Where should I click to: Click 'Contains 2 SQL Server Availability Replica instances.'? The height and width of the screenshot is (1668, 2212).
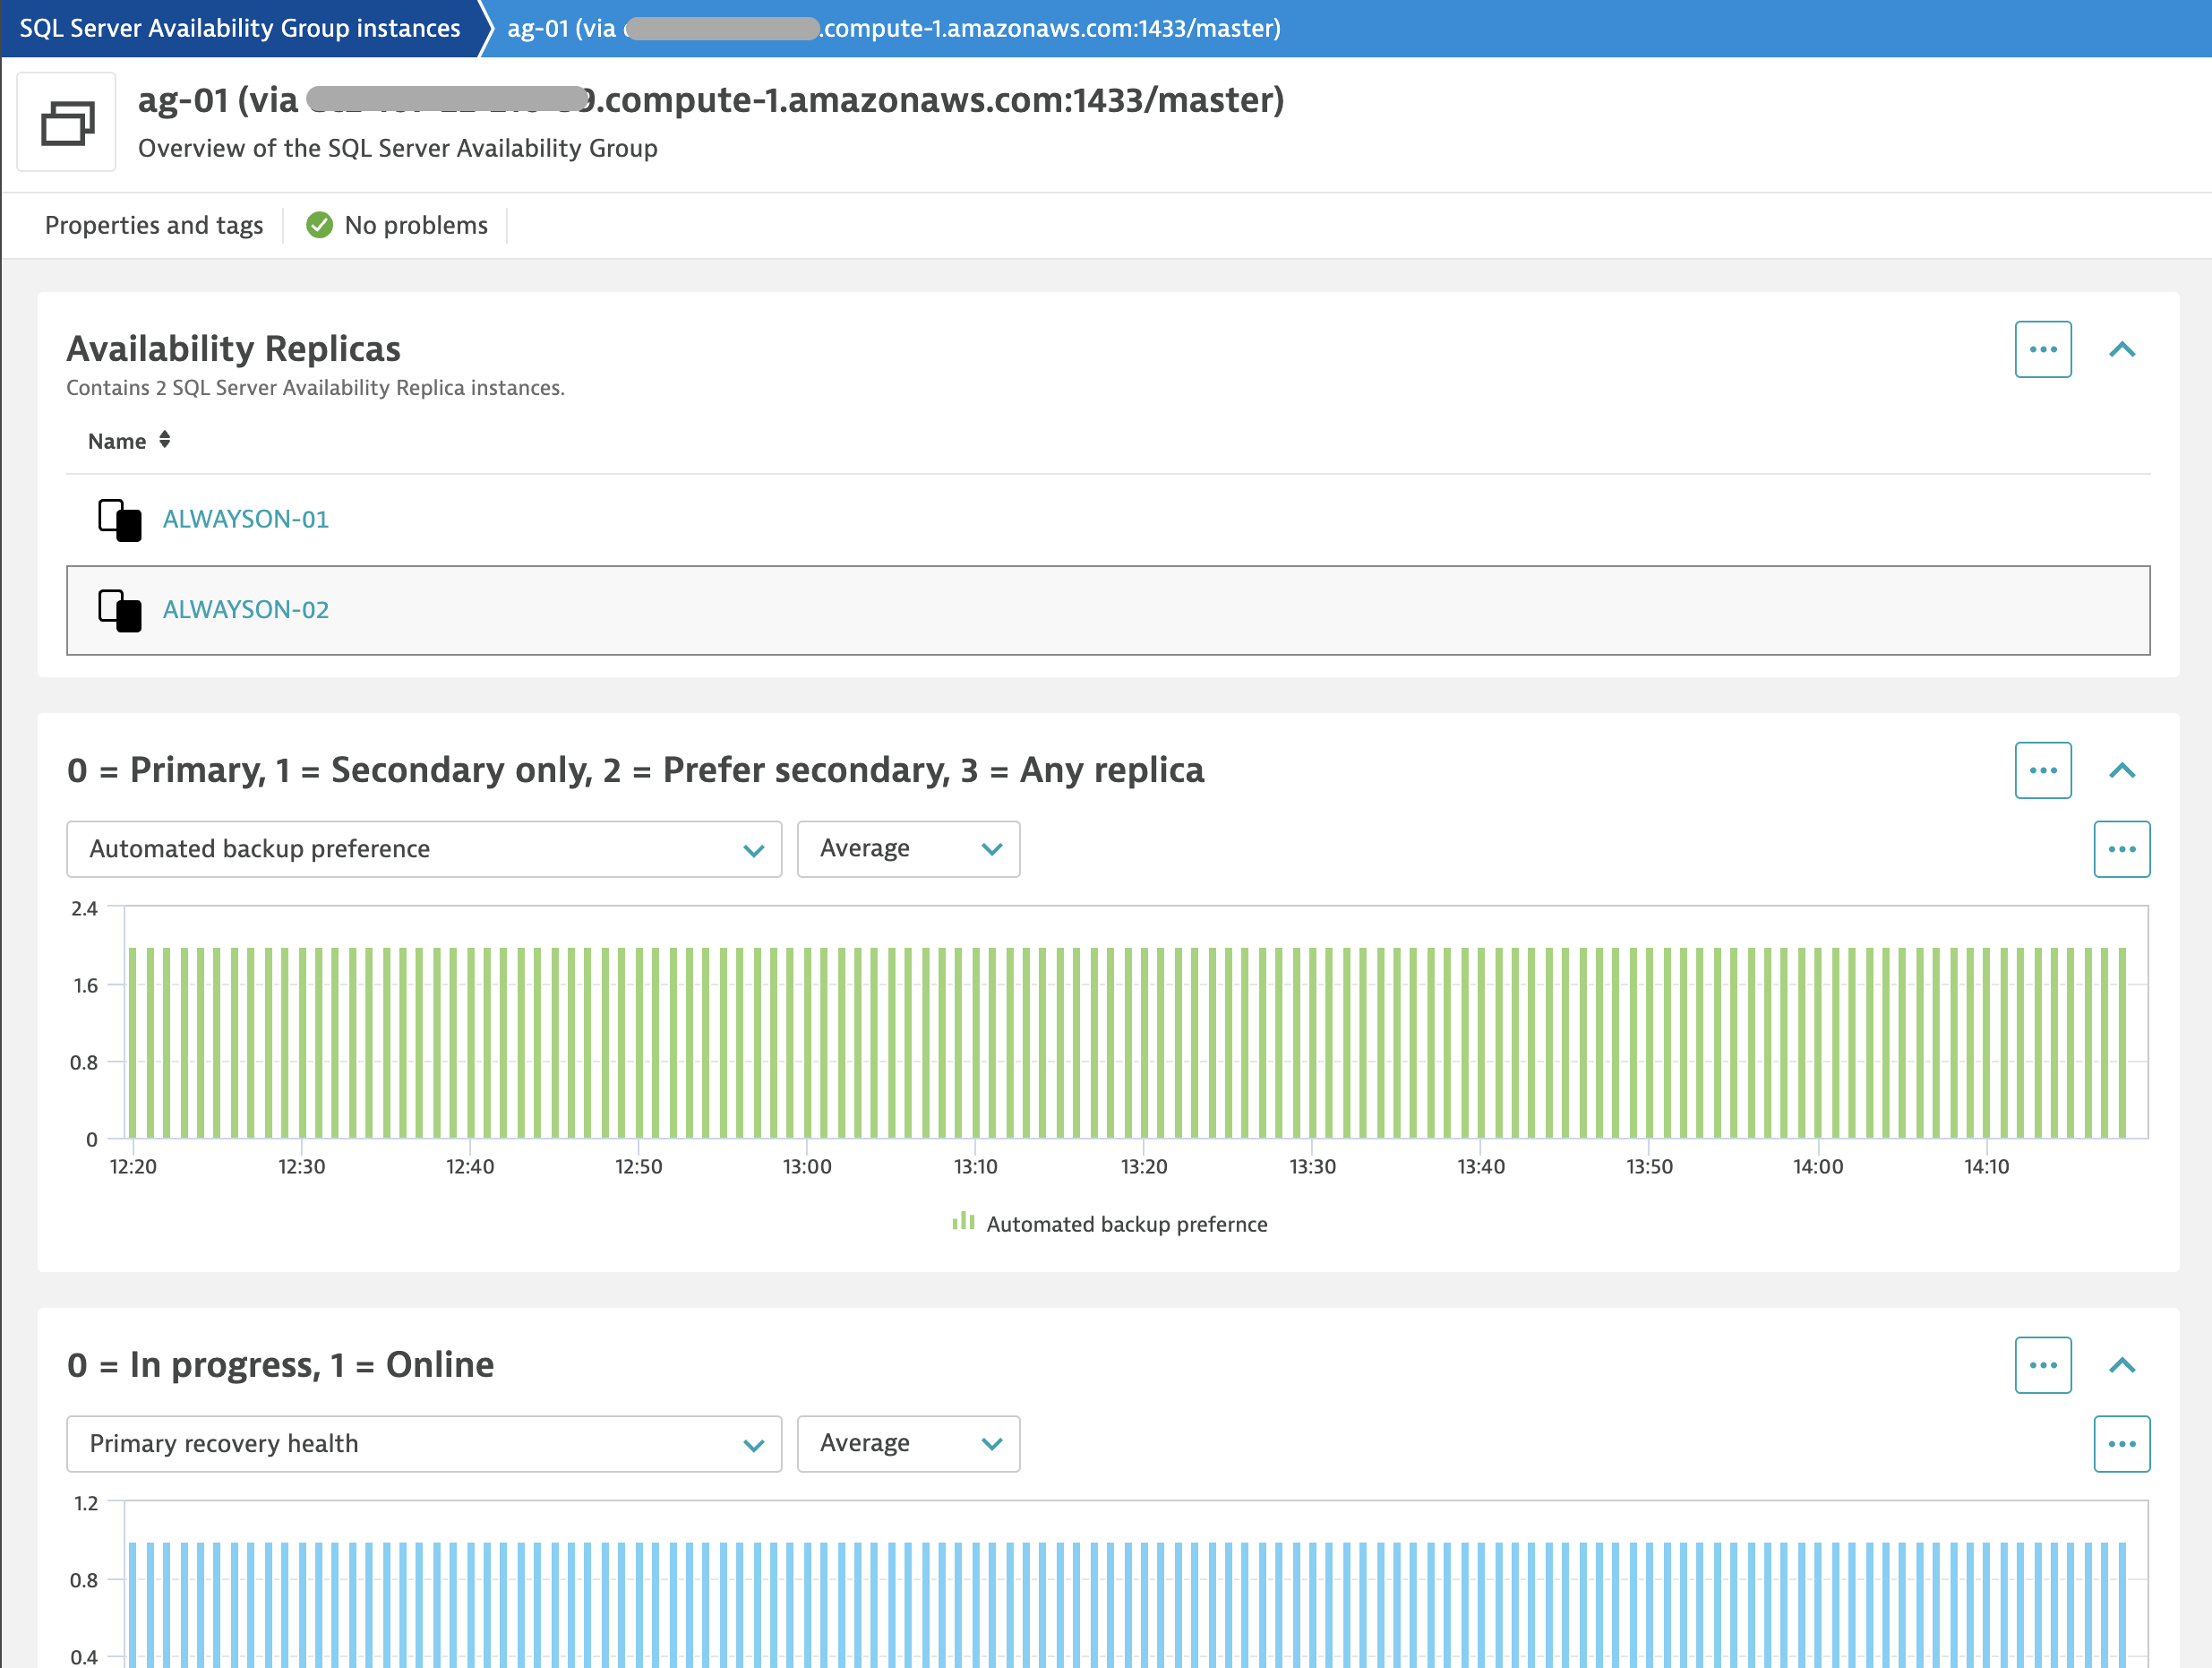point(315,388)
